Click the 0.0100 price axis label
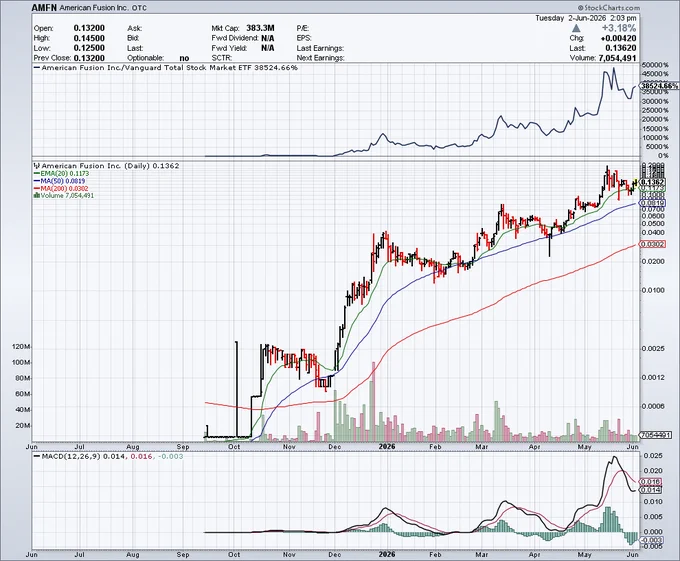Image resolution: width=680 pixels, height=561 pixels. coord(653,290)
